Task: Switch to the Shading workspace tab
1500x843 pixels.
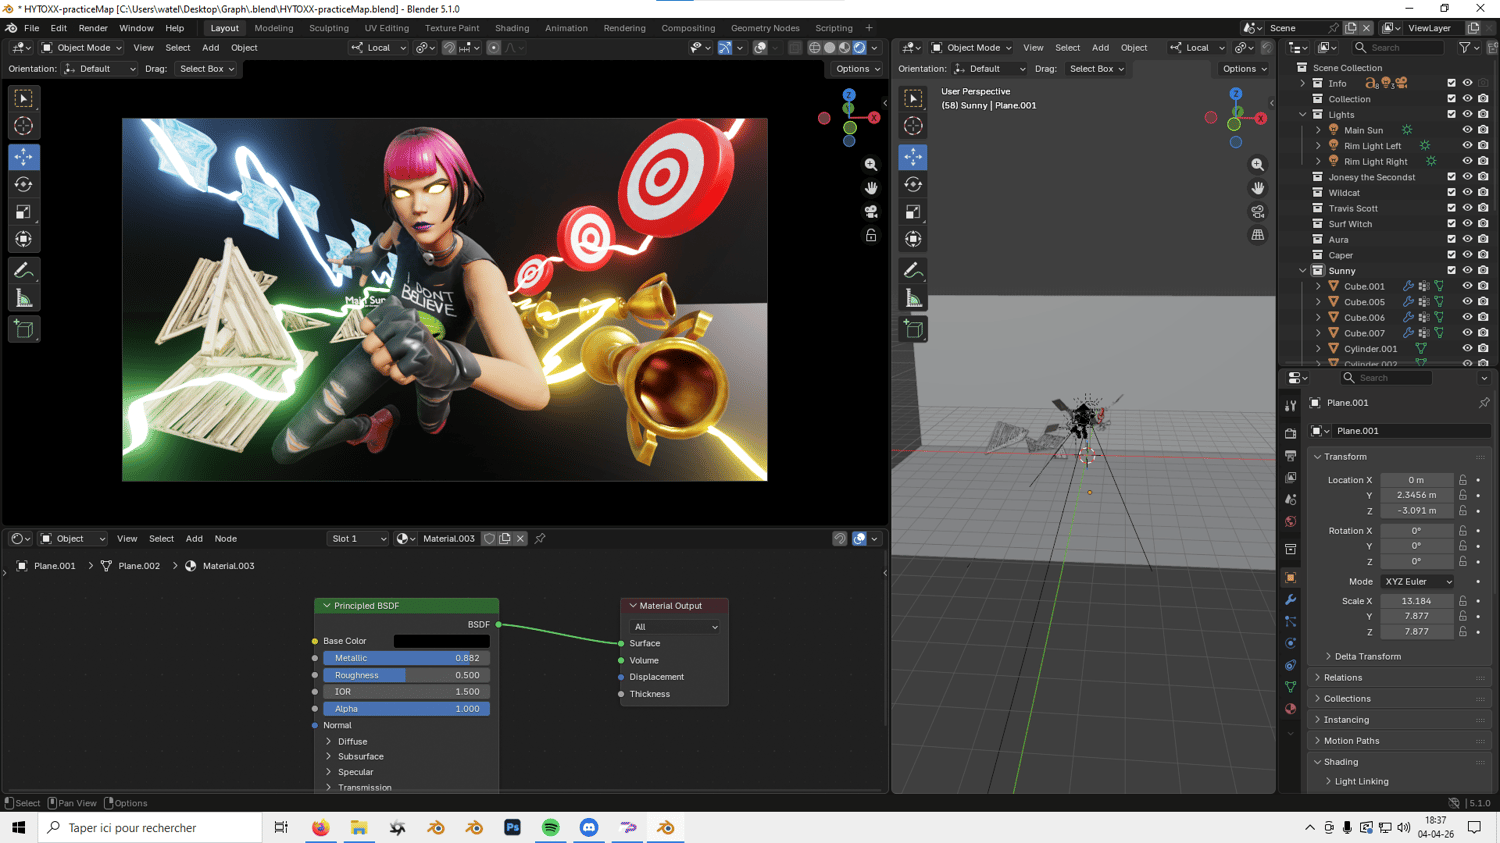Action: pyautogui.click(x=511, y=28)
